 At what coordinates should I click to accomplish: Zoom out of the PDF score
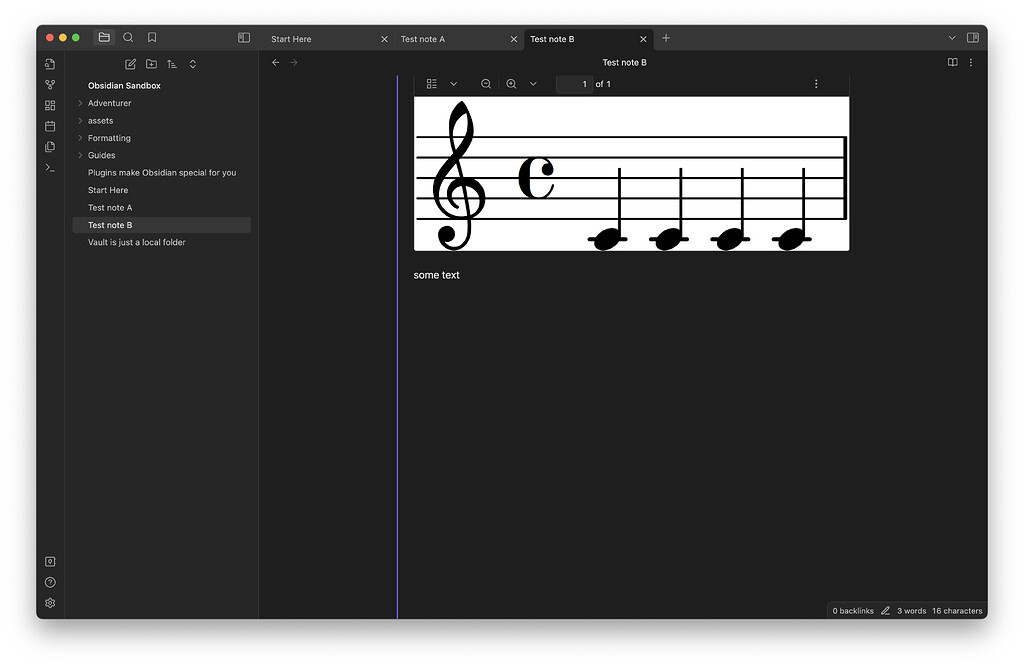pyautogui.click(x=486, y=84)
